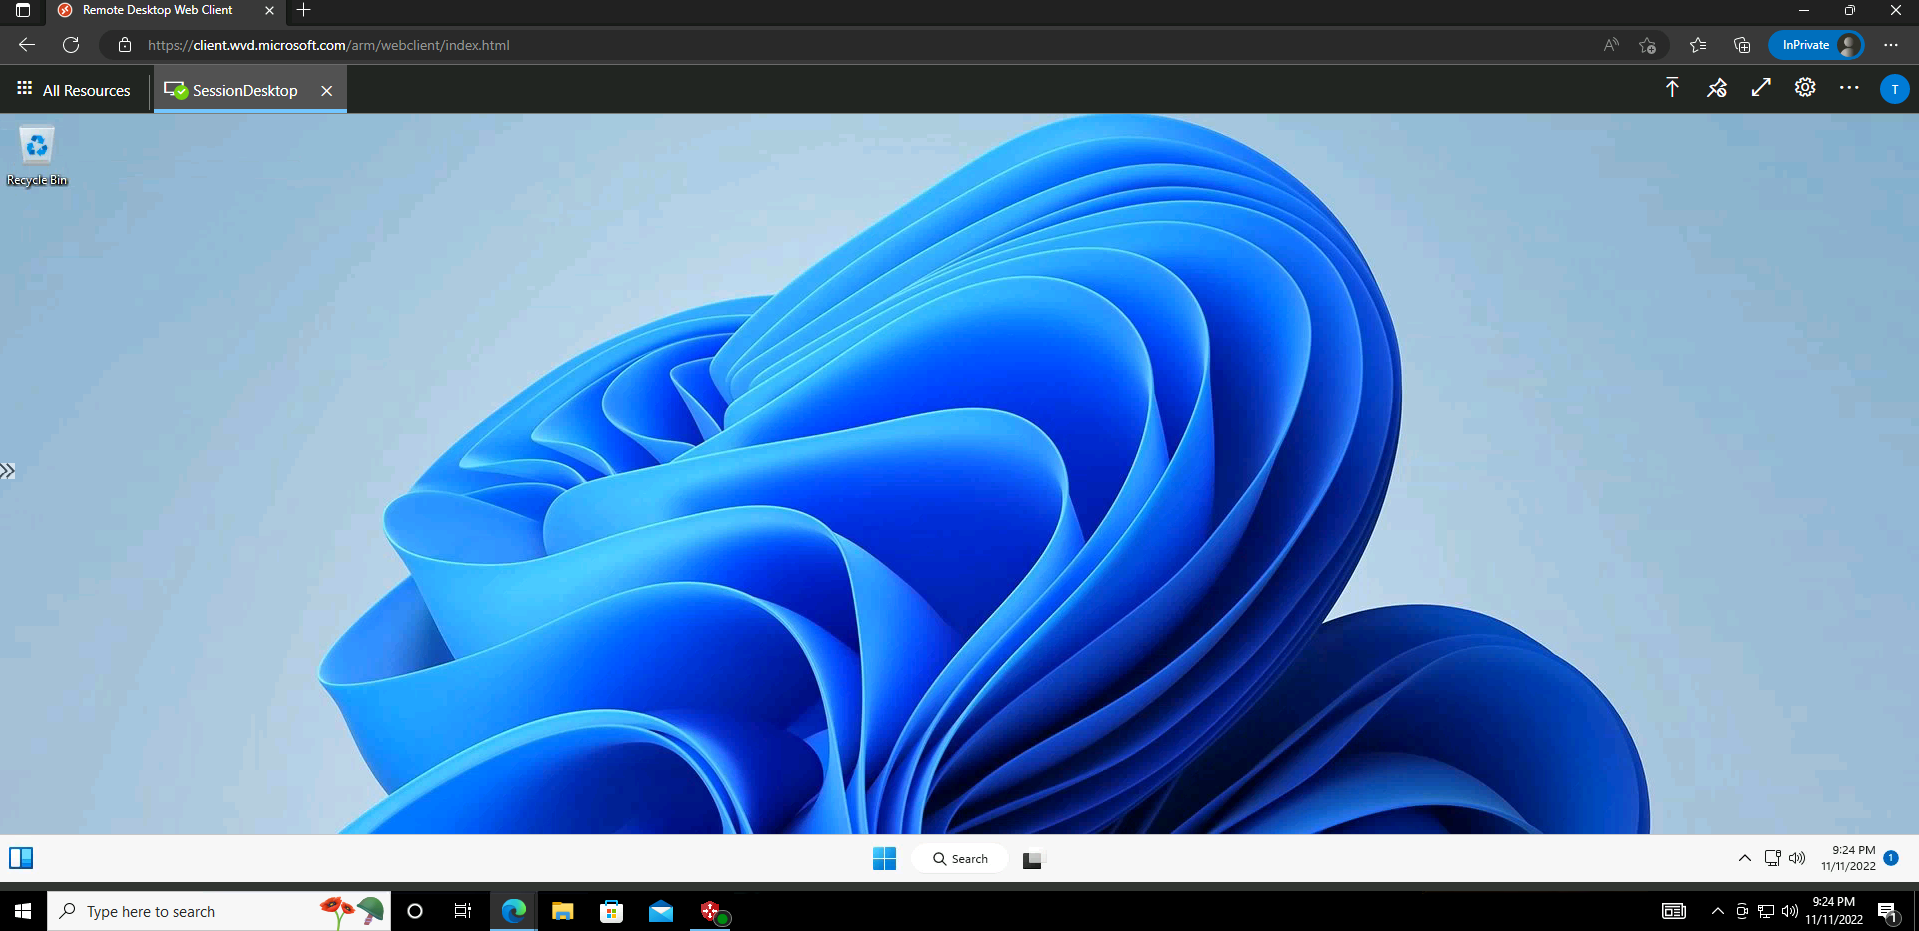The width and height of the screenshot is (1919, 931).
Task: Open the remote Widgets icon on taskbar
Action: coord(21,858)
